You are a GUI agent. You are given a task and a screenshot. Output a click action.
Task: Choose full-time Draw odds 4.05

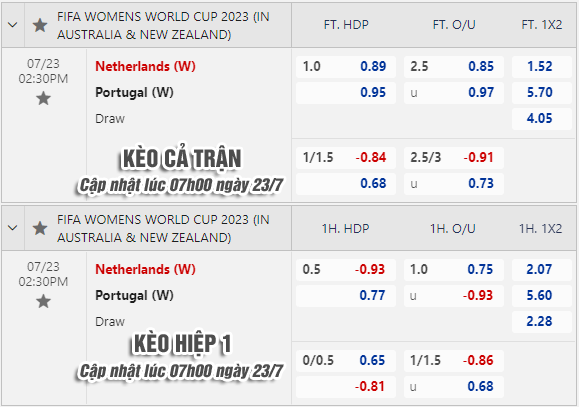(x=541, y=119)
